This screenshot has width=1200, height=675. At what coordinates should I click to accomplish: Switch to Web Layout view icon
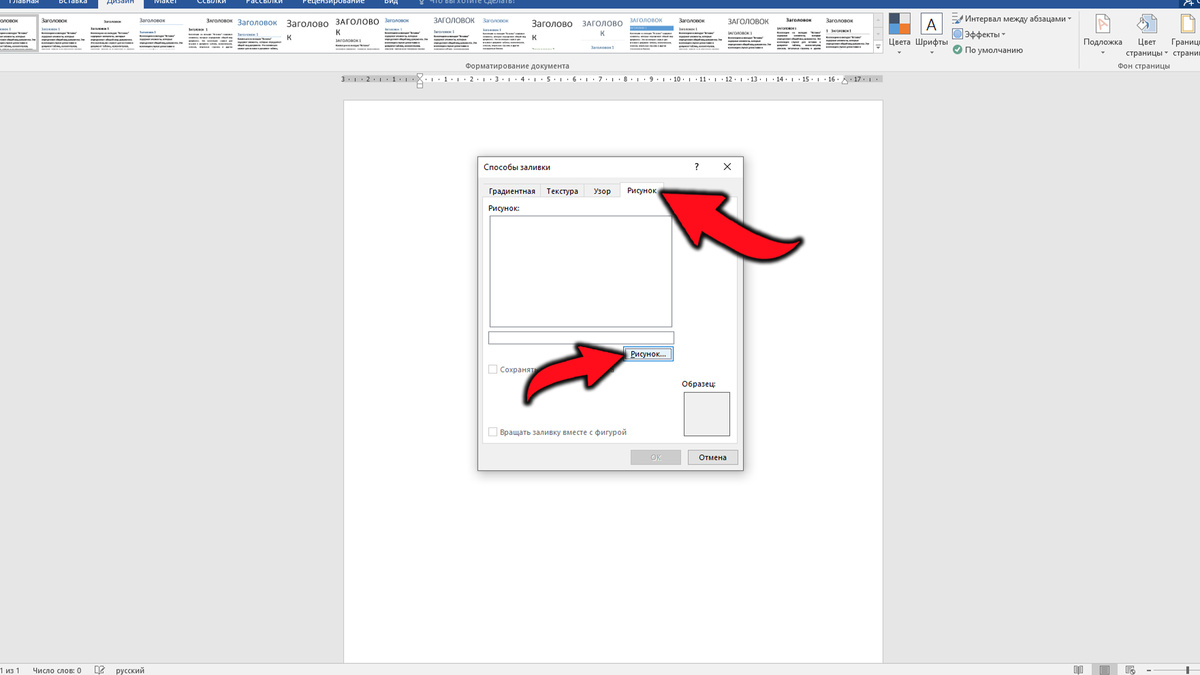coord(1130,669)
